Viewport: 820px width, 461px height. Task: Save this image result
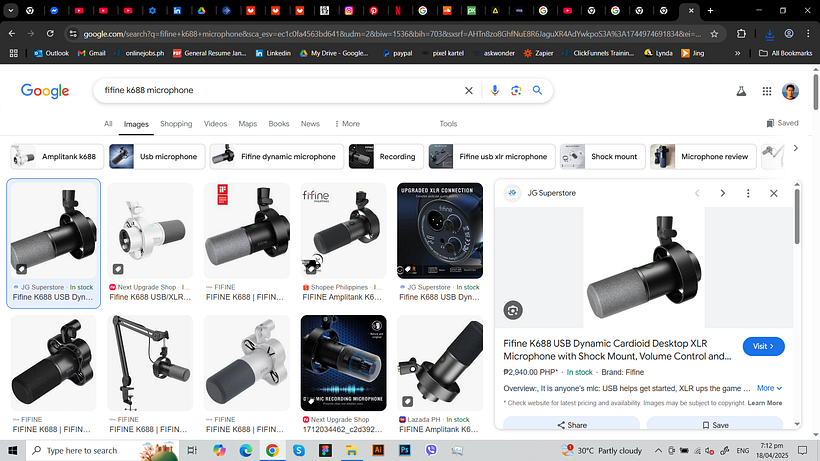pos(715,425)
